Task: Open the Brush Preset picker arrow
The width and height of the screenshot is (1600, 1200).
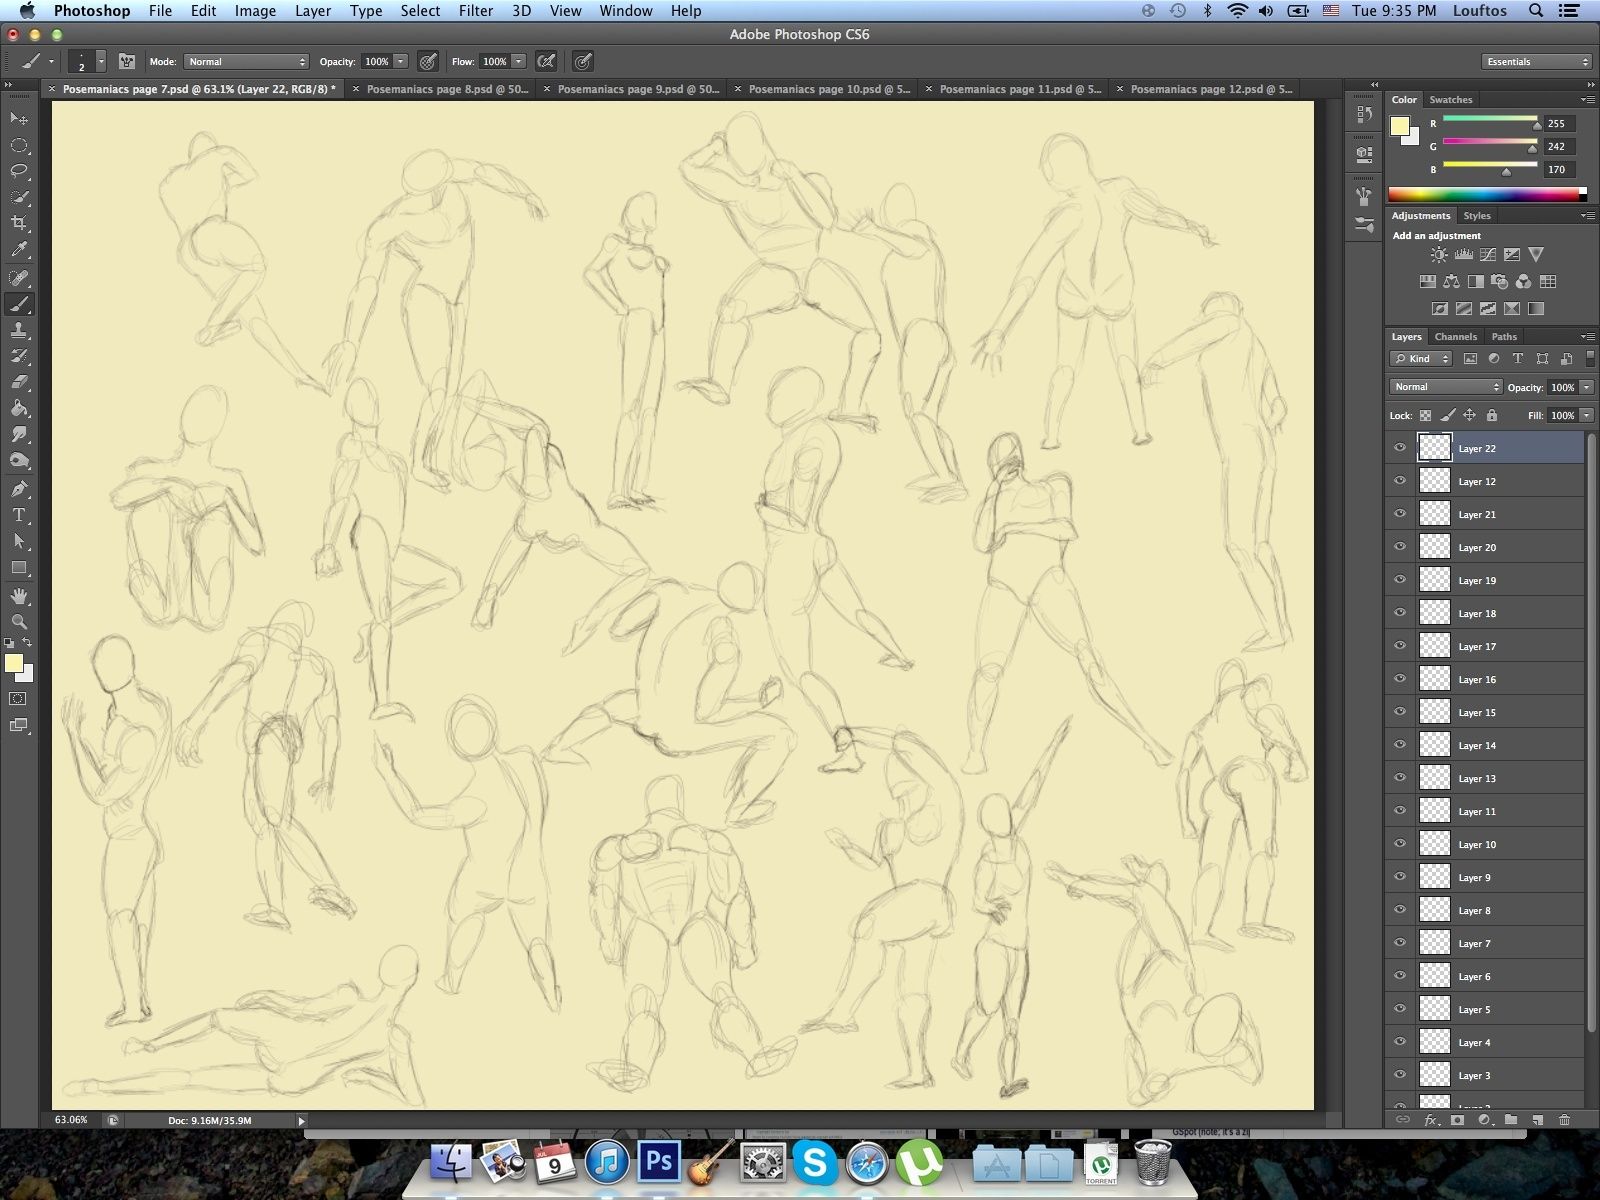Action: pos(101,62)
